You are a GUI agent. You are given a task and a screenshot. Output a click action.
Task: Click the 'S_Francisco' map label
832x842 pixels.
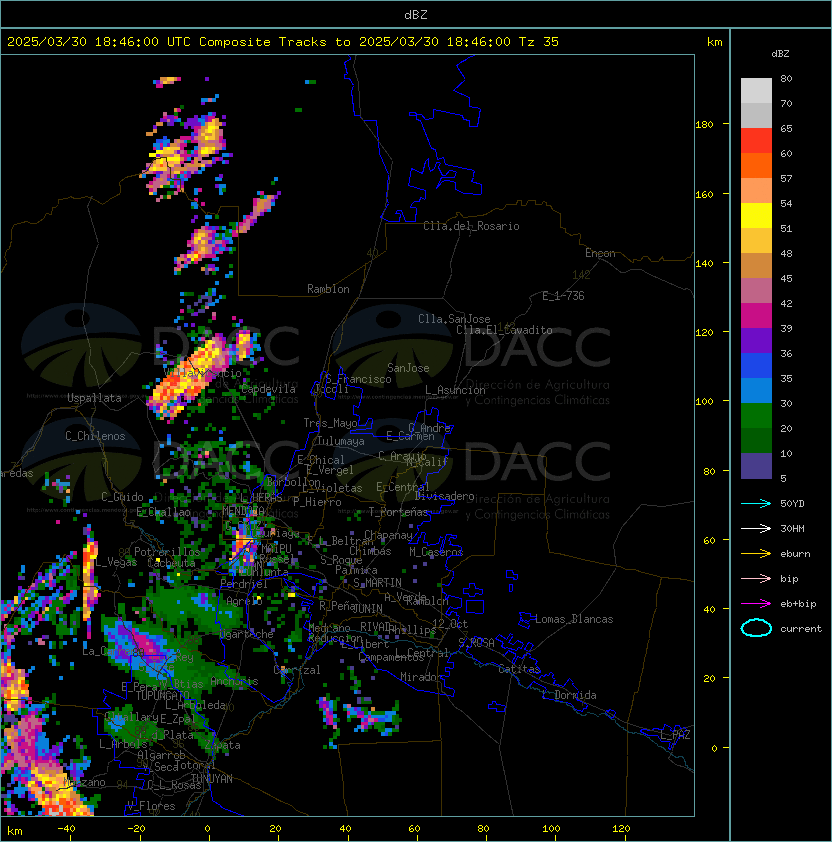point(358,379)
